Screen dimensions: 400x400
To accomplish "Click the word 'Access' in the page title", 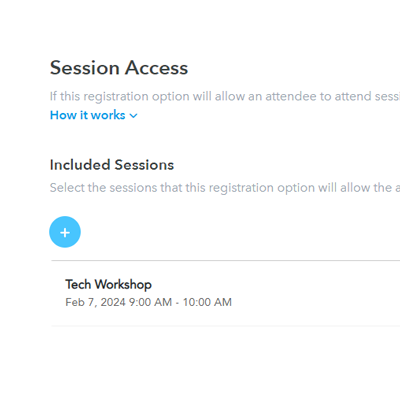I will pos(156,68).
